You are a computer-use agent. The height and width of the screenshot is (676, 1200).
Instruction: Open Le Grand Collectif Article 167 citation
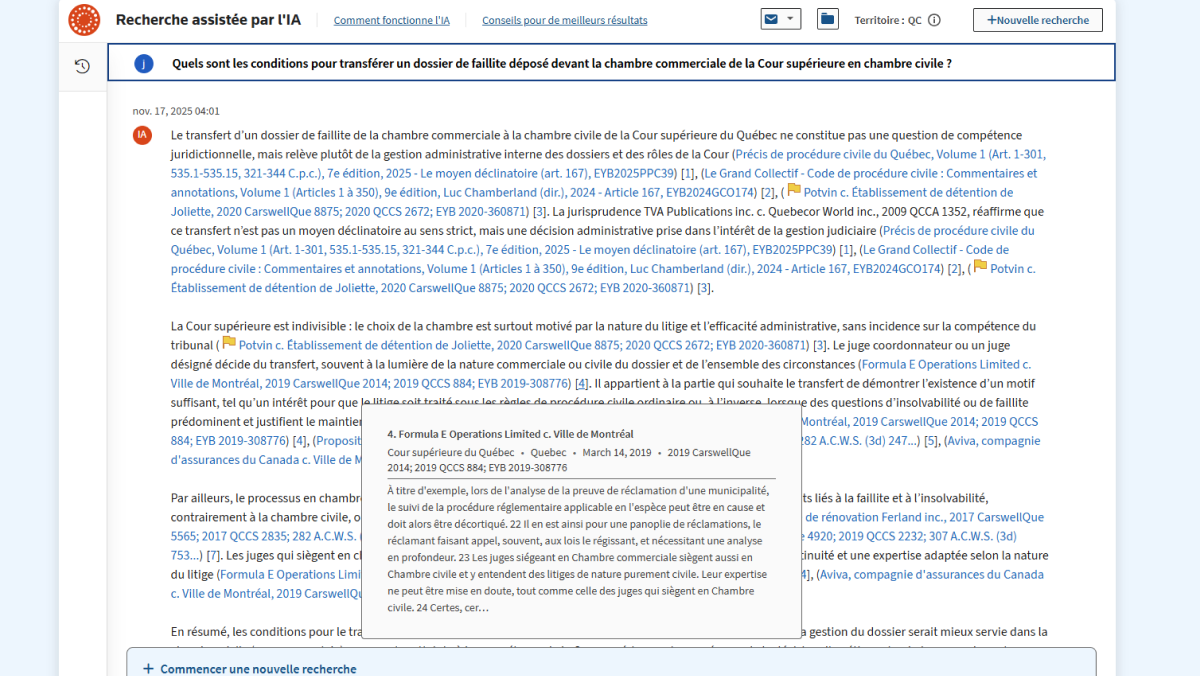click(869, 173)
